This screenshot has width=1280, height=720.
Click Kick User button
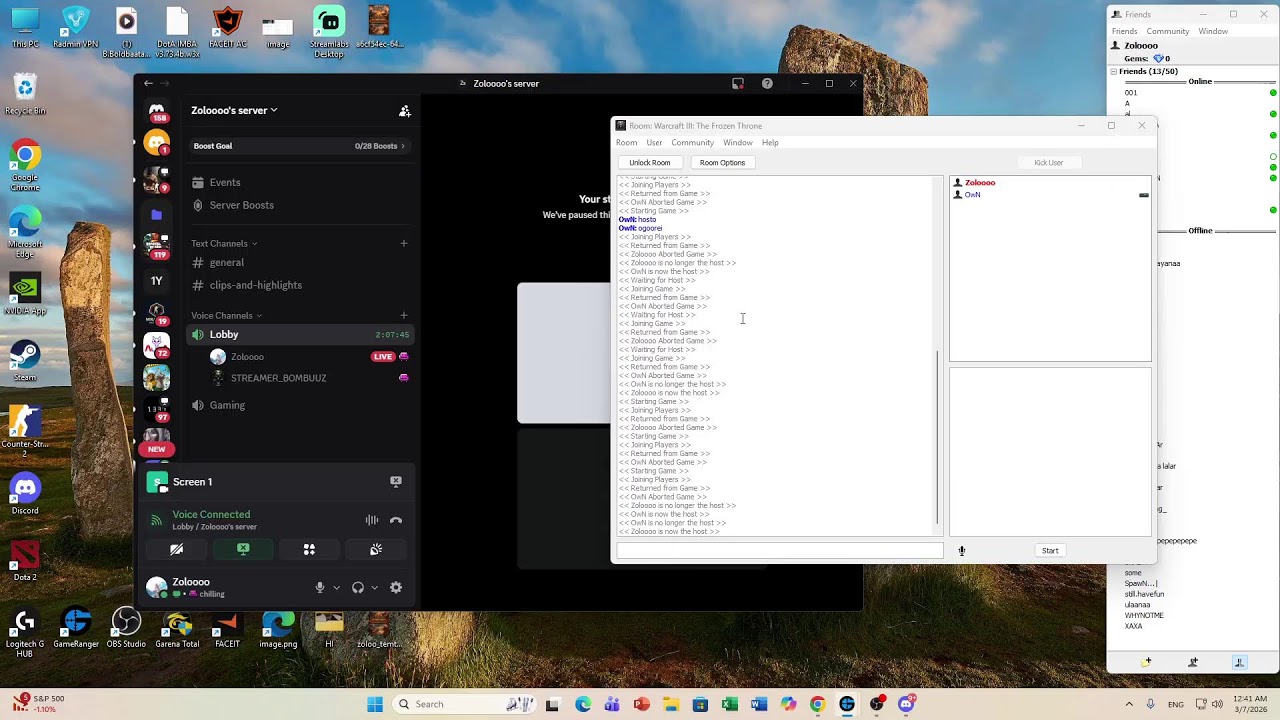pyautogui.click(x=1049, y=163)
